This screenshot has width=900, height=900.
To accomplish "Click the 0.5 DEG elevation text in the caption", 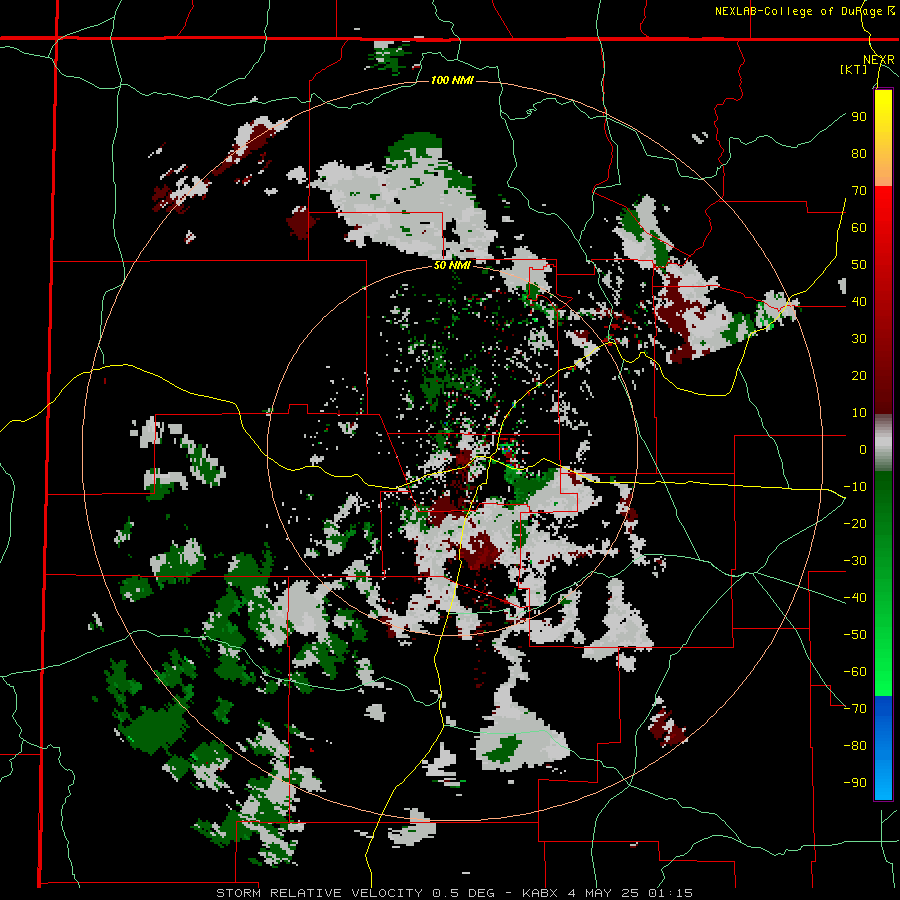I will tap(465, 893).
